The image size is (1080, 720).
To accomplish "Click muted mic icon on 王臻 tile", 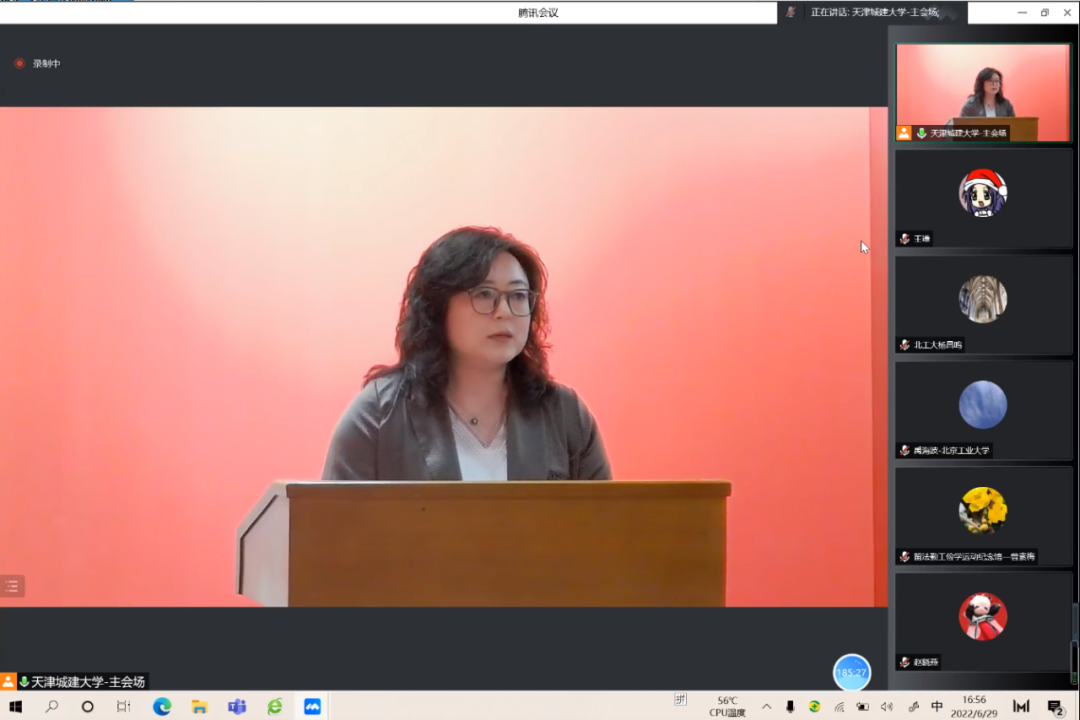I will (904, 239).
